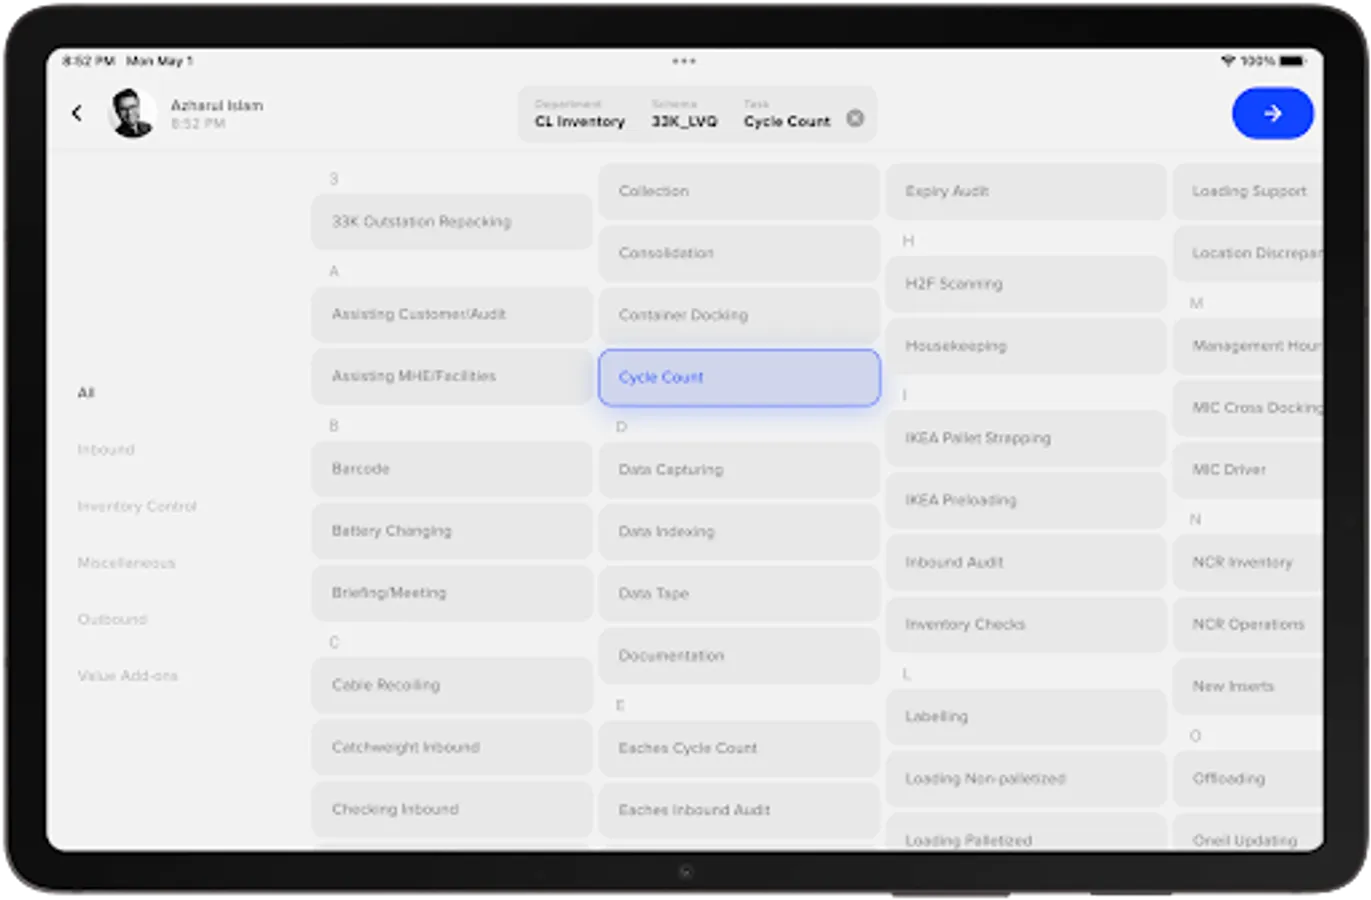Viewport: 1371px width, 900px height.
Task: Pick the Data Tape task
Action: 739,593
